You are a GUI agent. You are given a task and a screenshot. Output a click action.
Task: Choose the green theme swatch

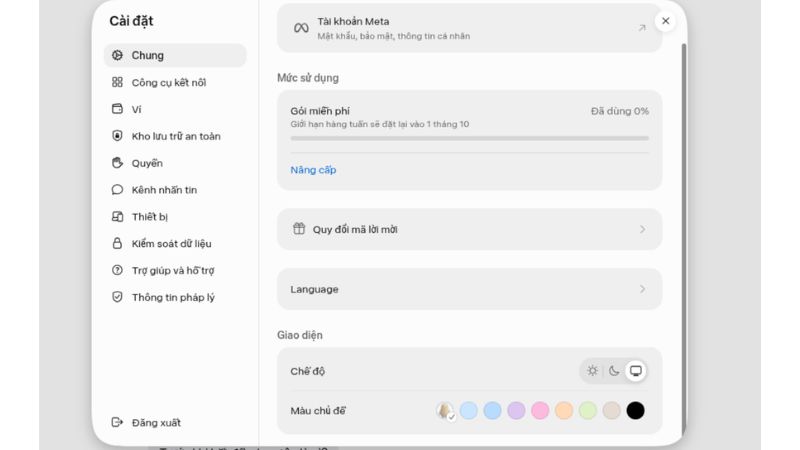588,410
